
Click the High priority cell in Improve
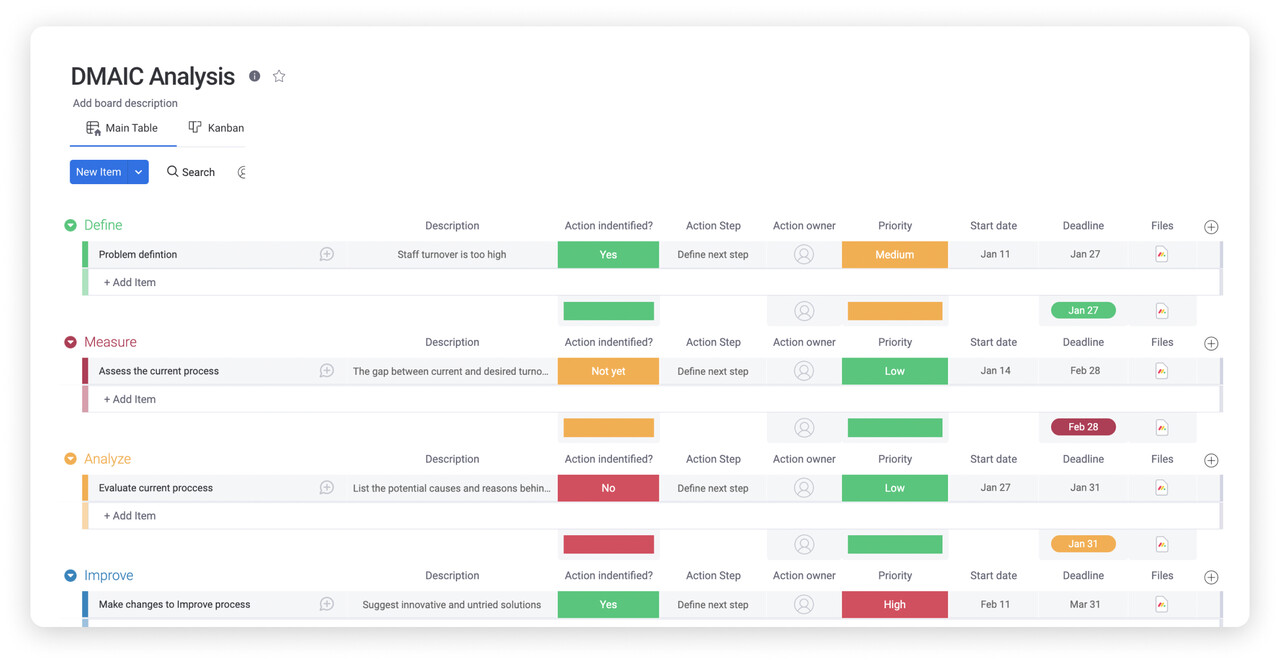[894, 604]
